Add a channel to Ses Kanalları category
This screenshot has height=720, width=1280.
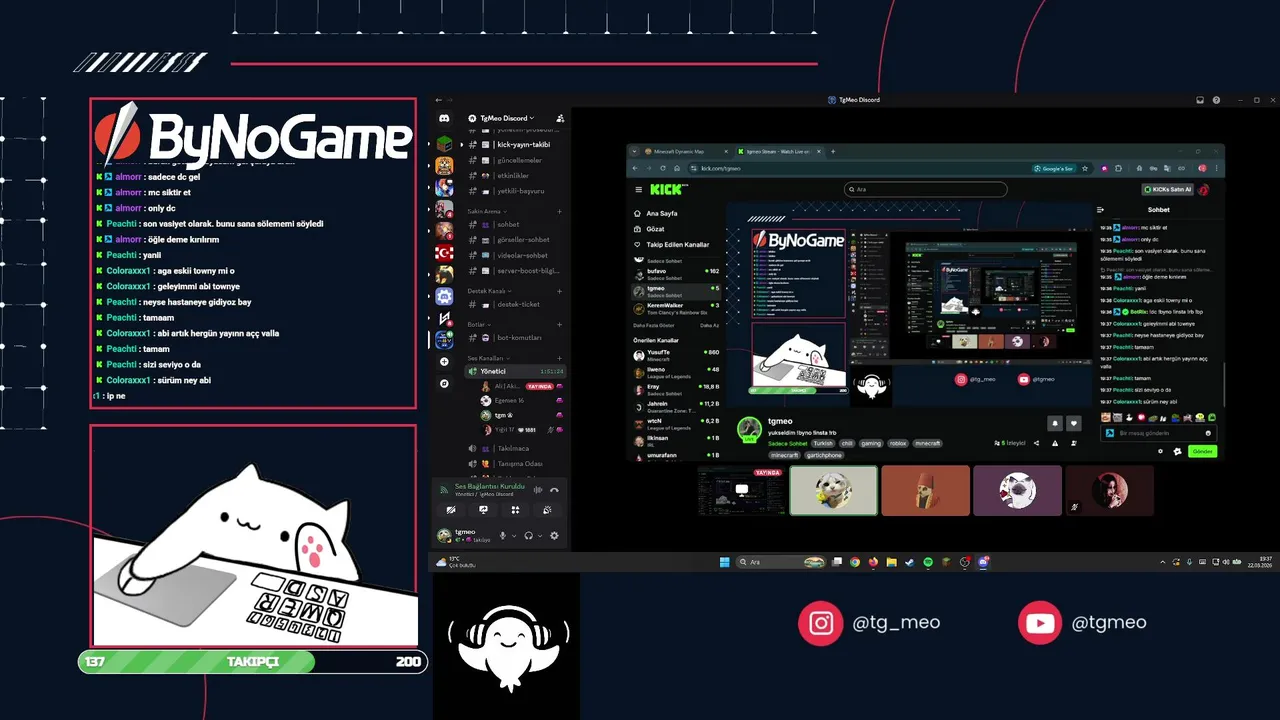559,358
